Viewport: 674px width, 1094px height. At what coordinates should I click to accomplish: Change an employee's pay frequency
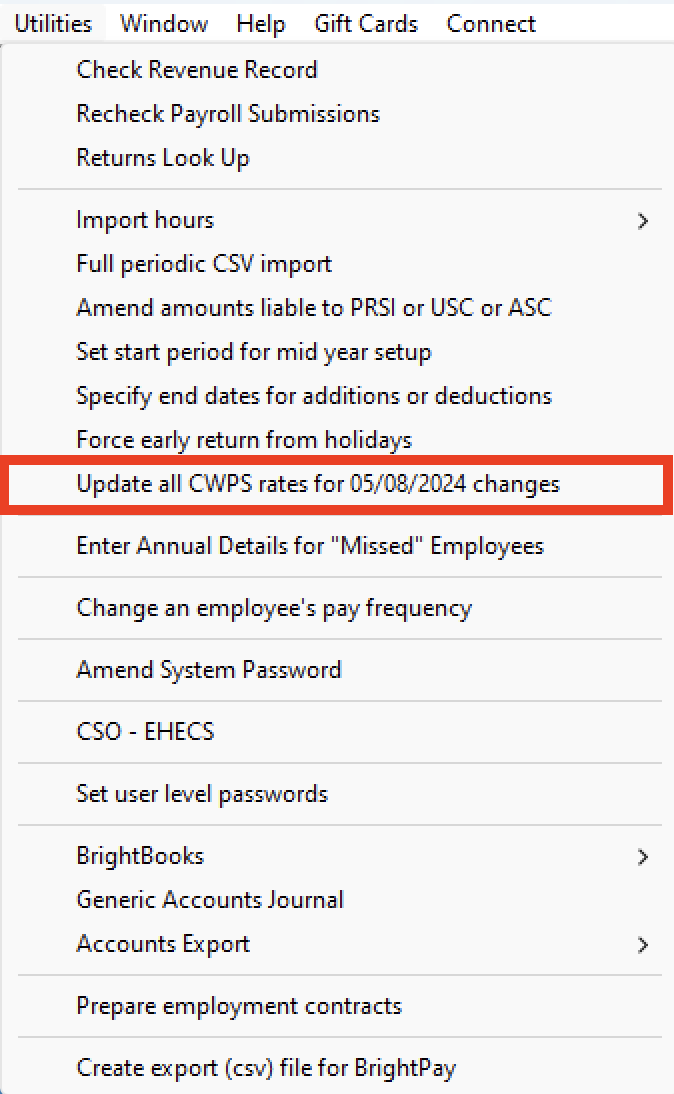coord(274,608)
